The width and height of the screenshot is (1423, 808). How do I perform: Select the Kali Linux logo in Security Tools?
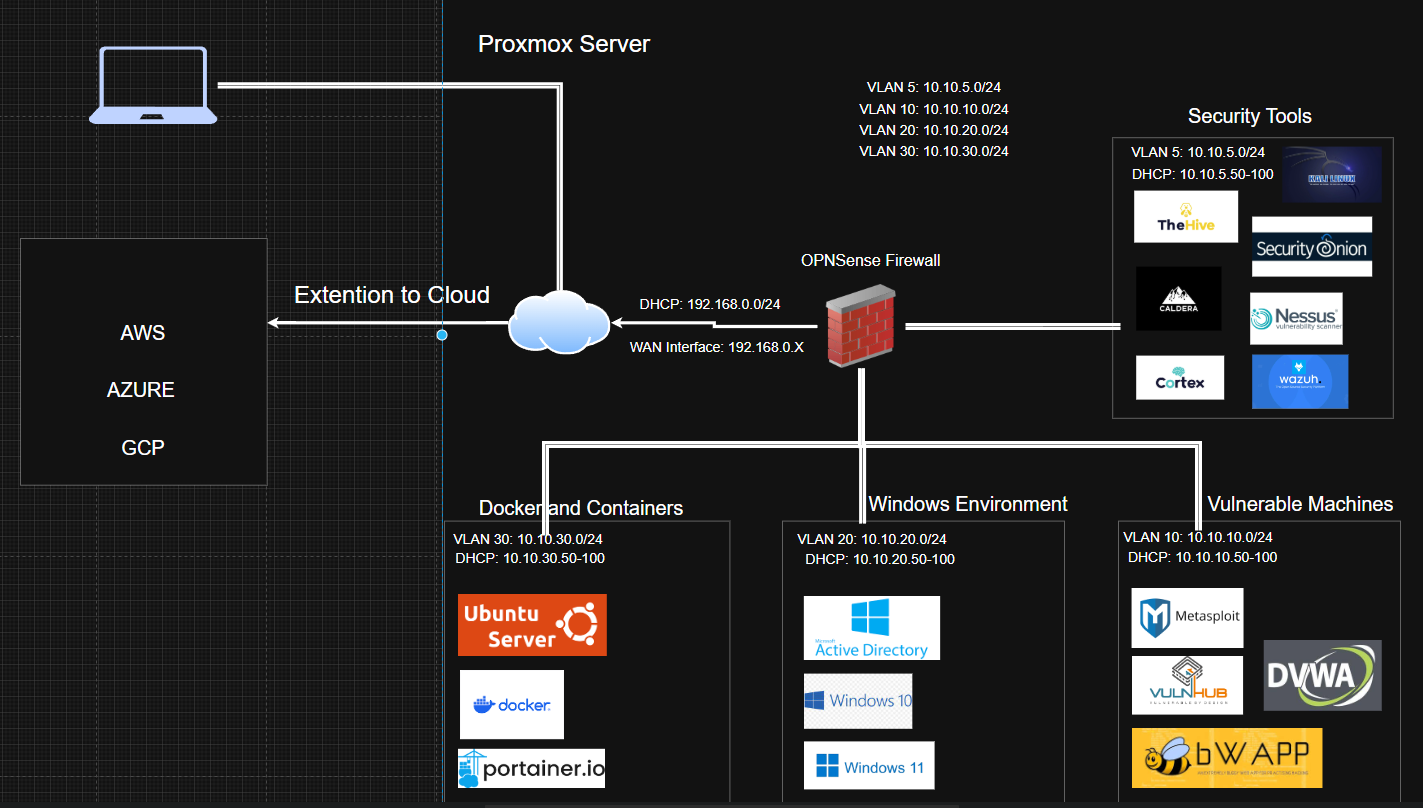pos(1332,174)
